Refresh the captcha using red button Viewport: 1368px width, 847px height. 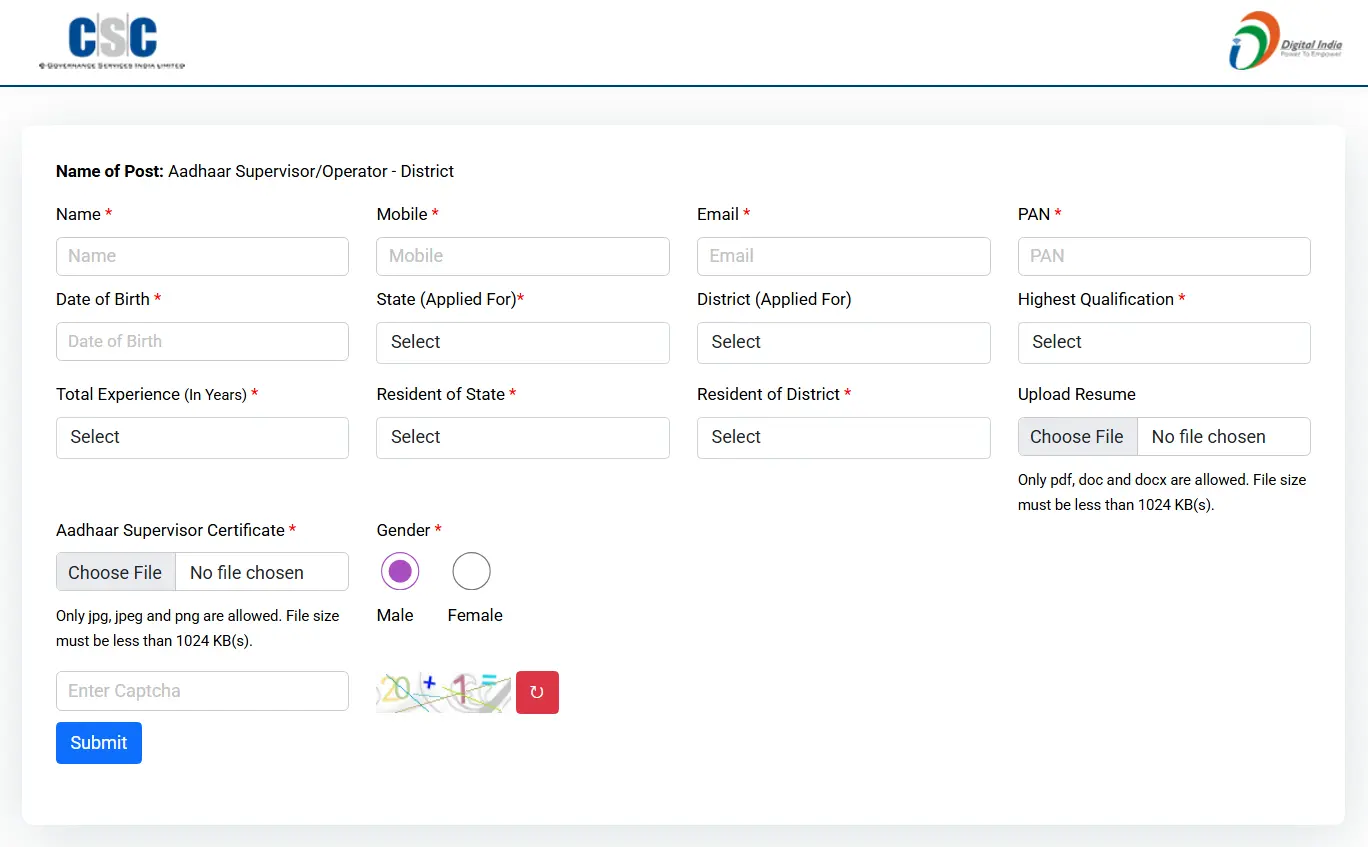click(537, 692)
